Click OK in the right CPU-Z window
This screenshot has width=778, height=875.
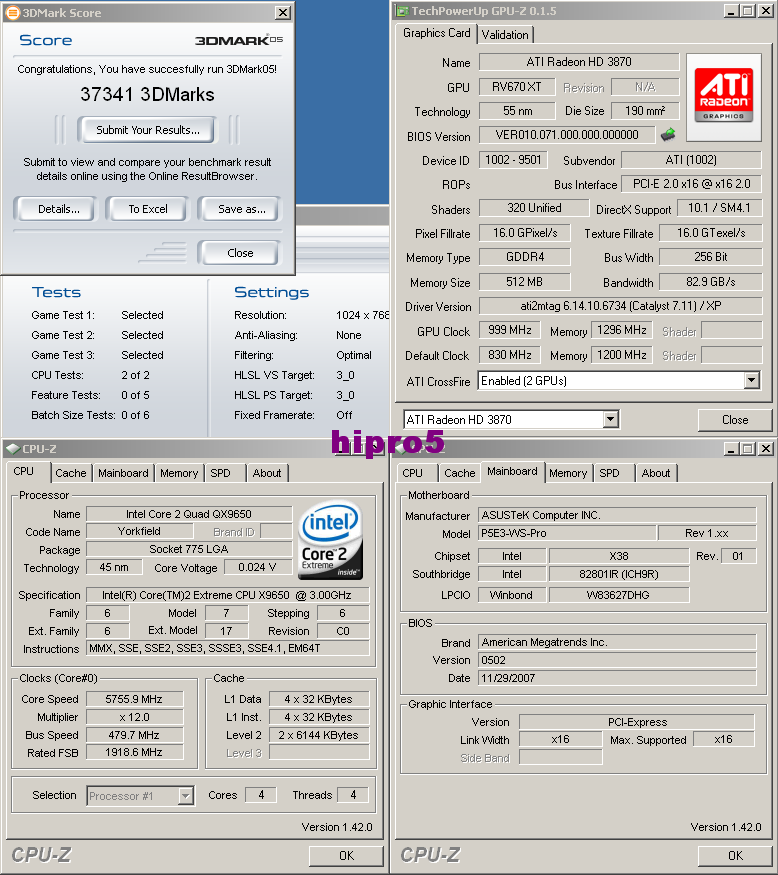point(734,855)
